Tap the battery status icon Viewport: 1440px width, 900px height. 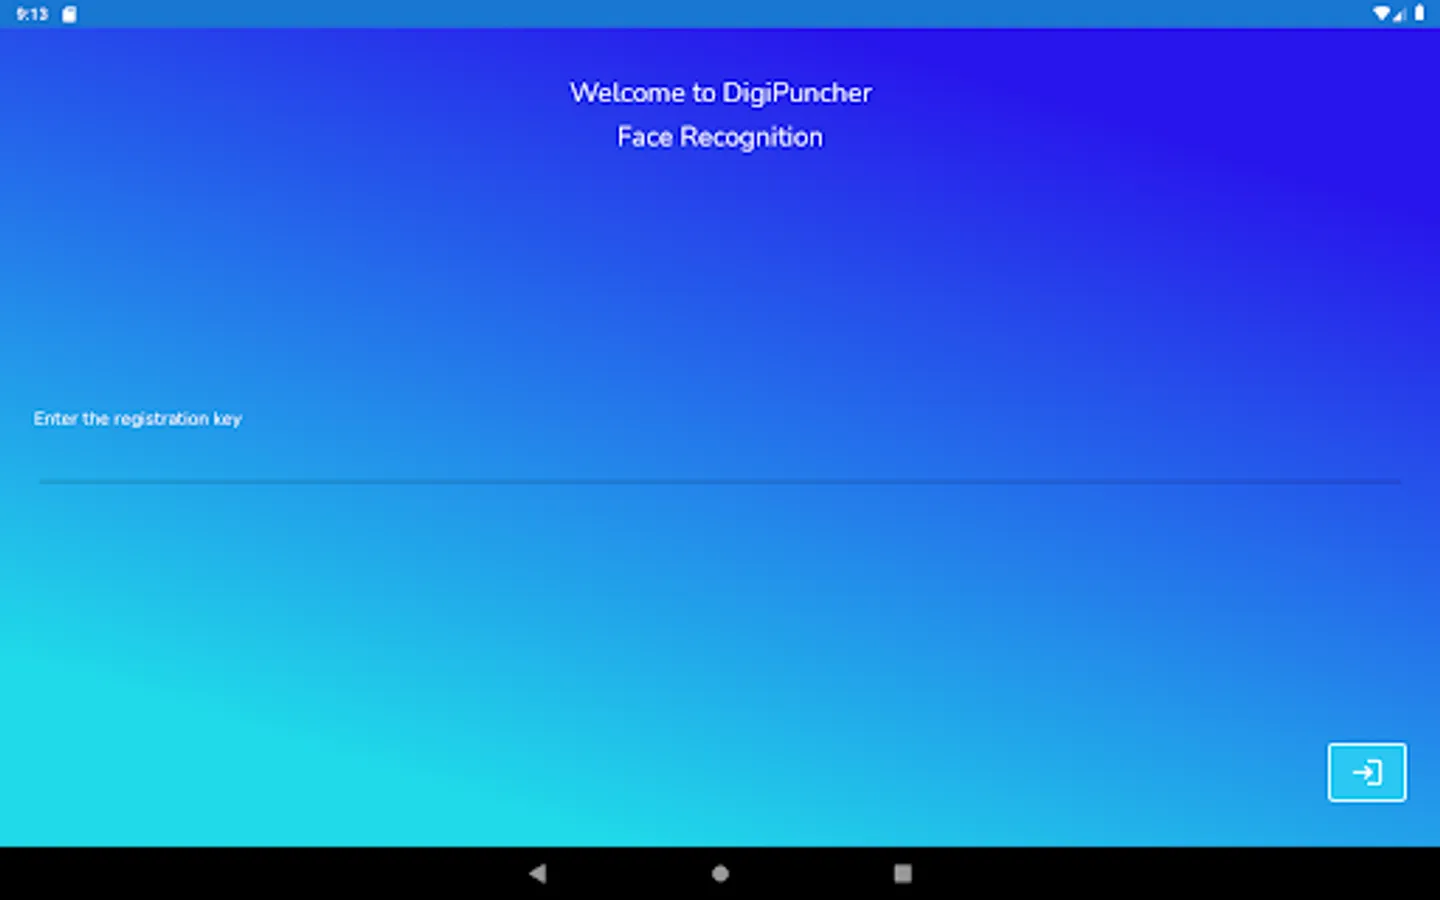tap(1419, 14)
